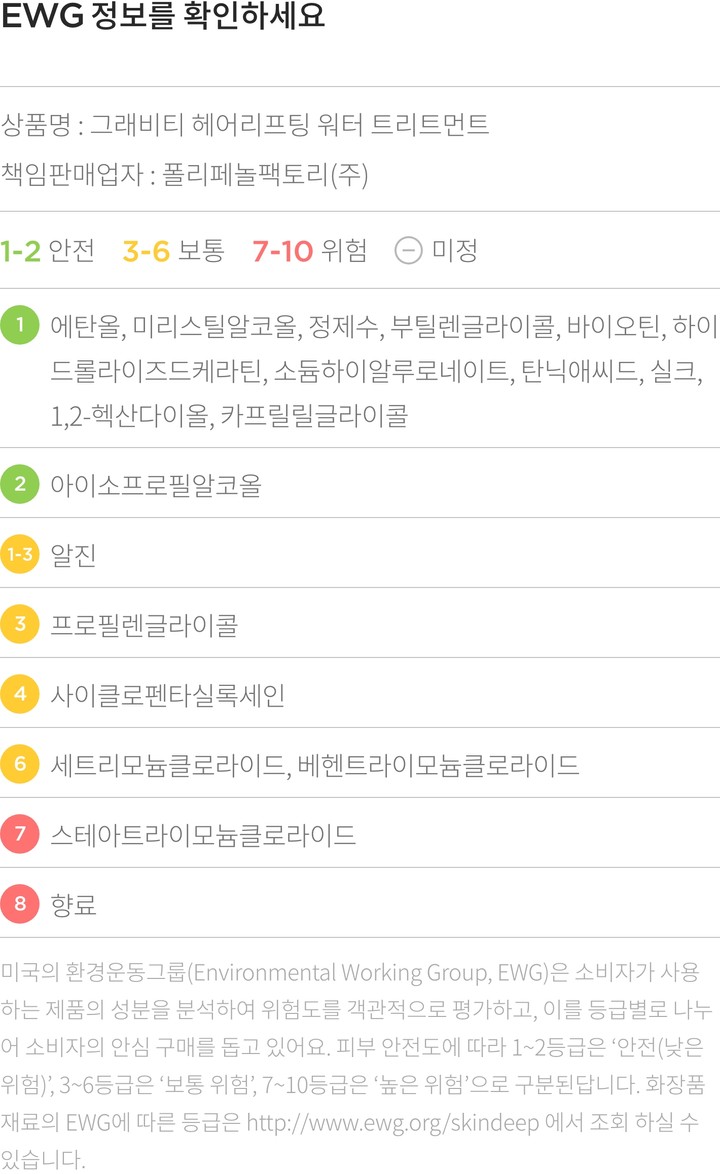Screen dimensions: 720x1174
Task: Click the green grade 2 badge
Action: coord(20,484)
